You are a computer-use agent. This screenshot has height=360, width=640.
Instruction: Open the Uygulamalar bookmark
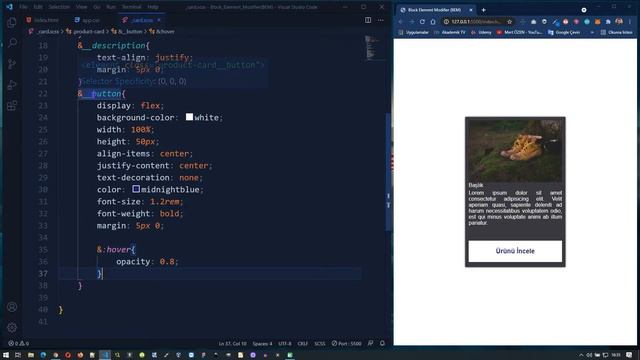pyautogui.click(x=413, y=32)
